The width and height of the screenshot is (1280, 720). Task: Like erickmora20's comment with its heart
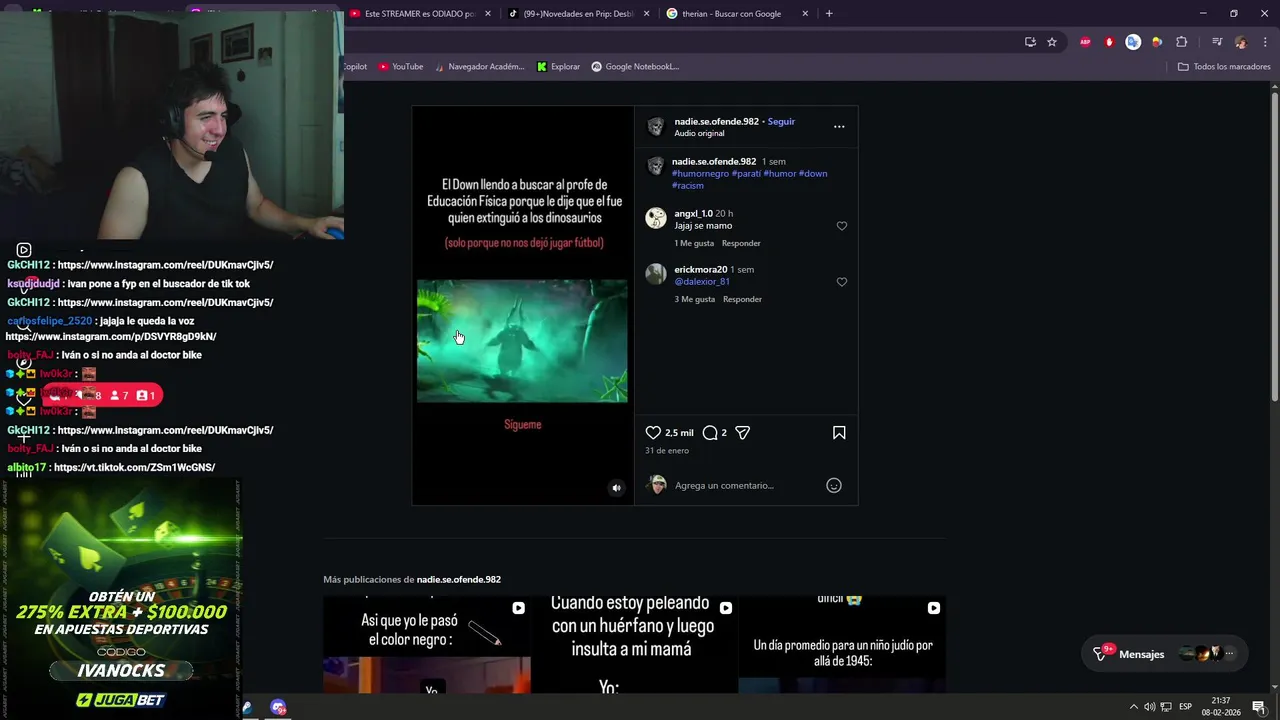click(x=841, y=282)
